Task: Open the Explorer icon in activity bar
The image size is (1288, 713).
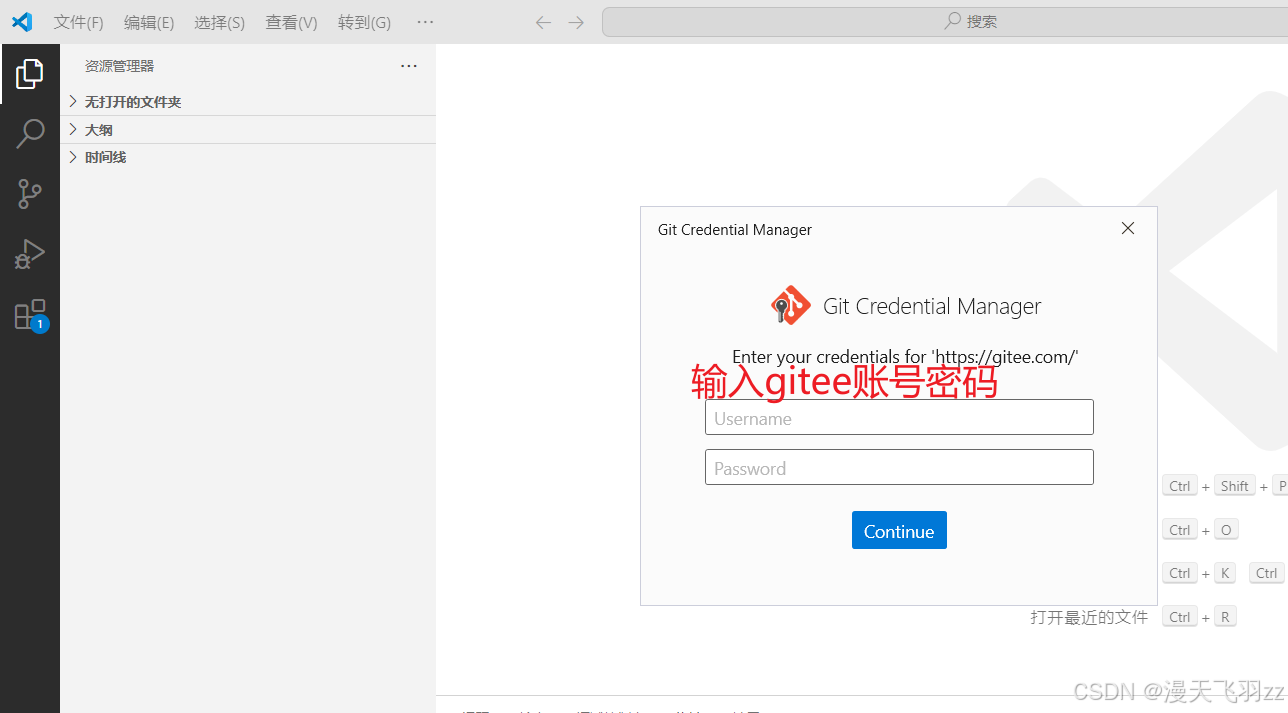Action: (29, 72)
